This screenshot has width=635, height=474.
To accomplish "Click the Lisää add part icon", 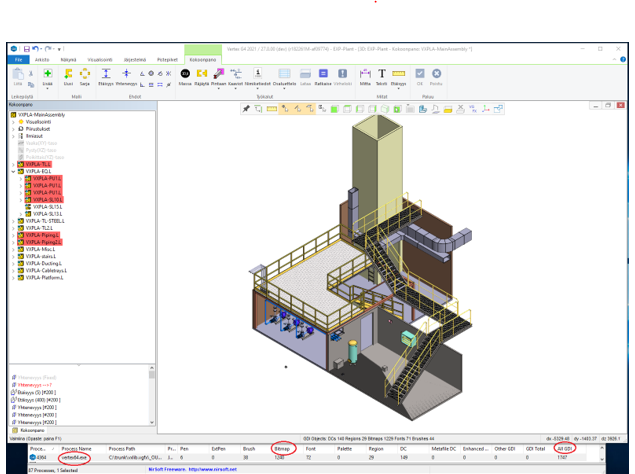I will 47,75.
